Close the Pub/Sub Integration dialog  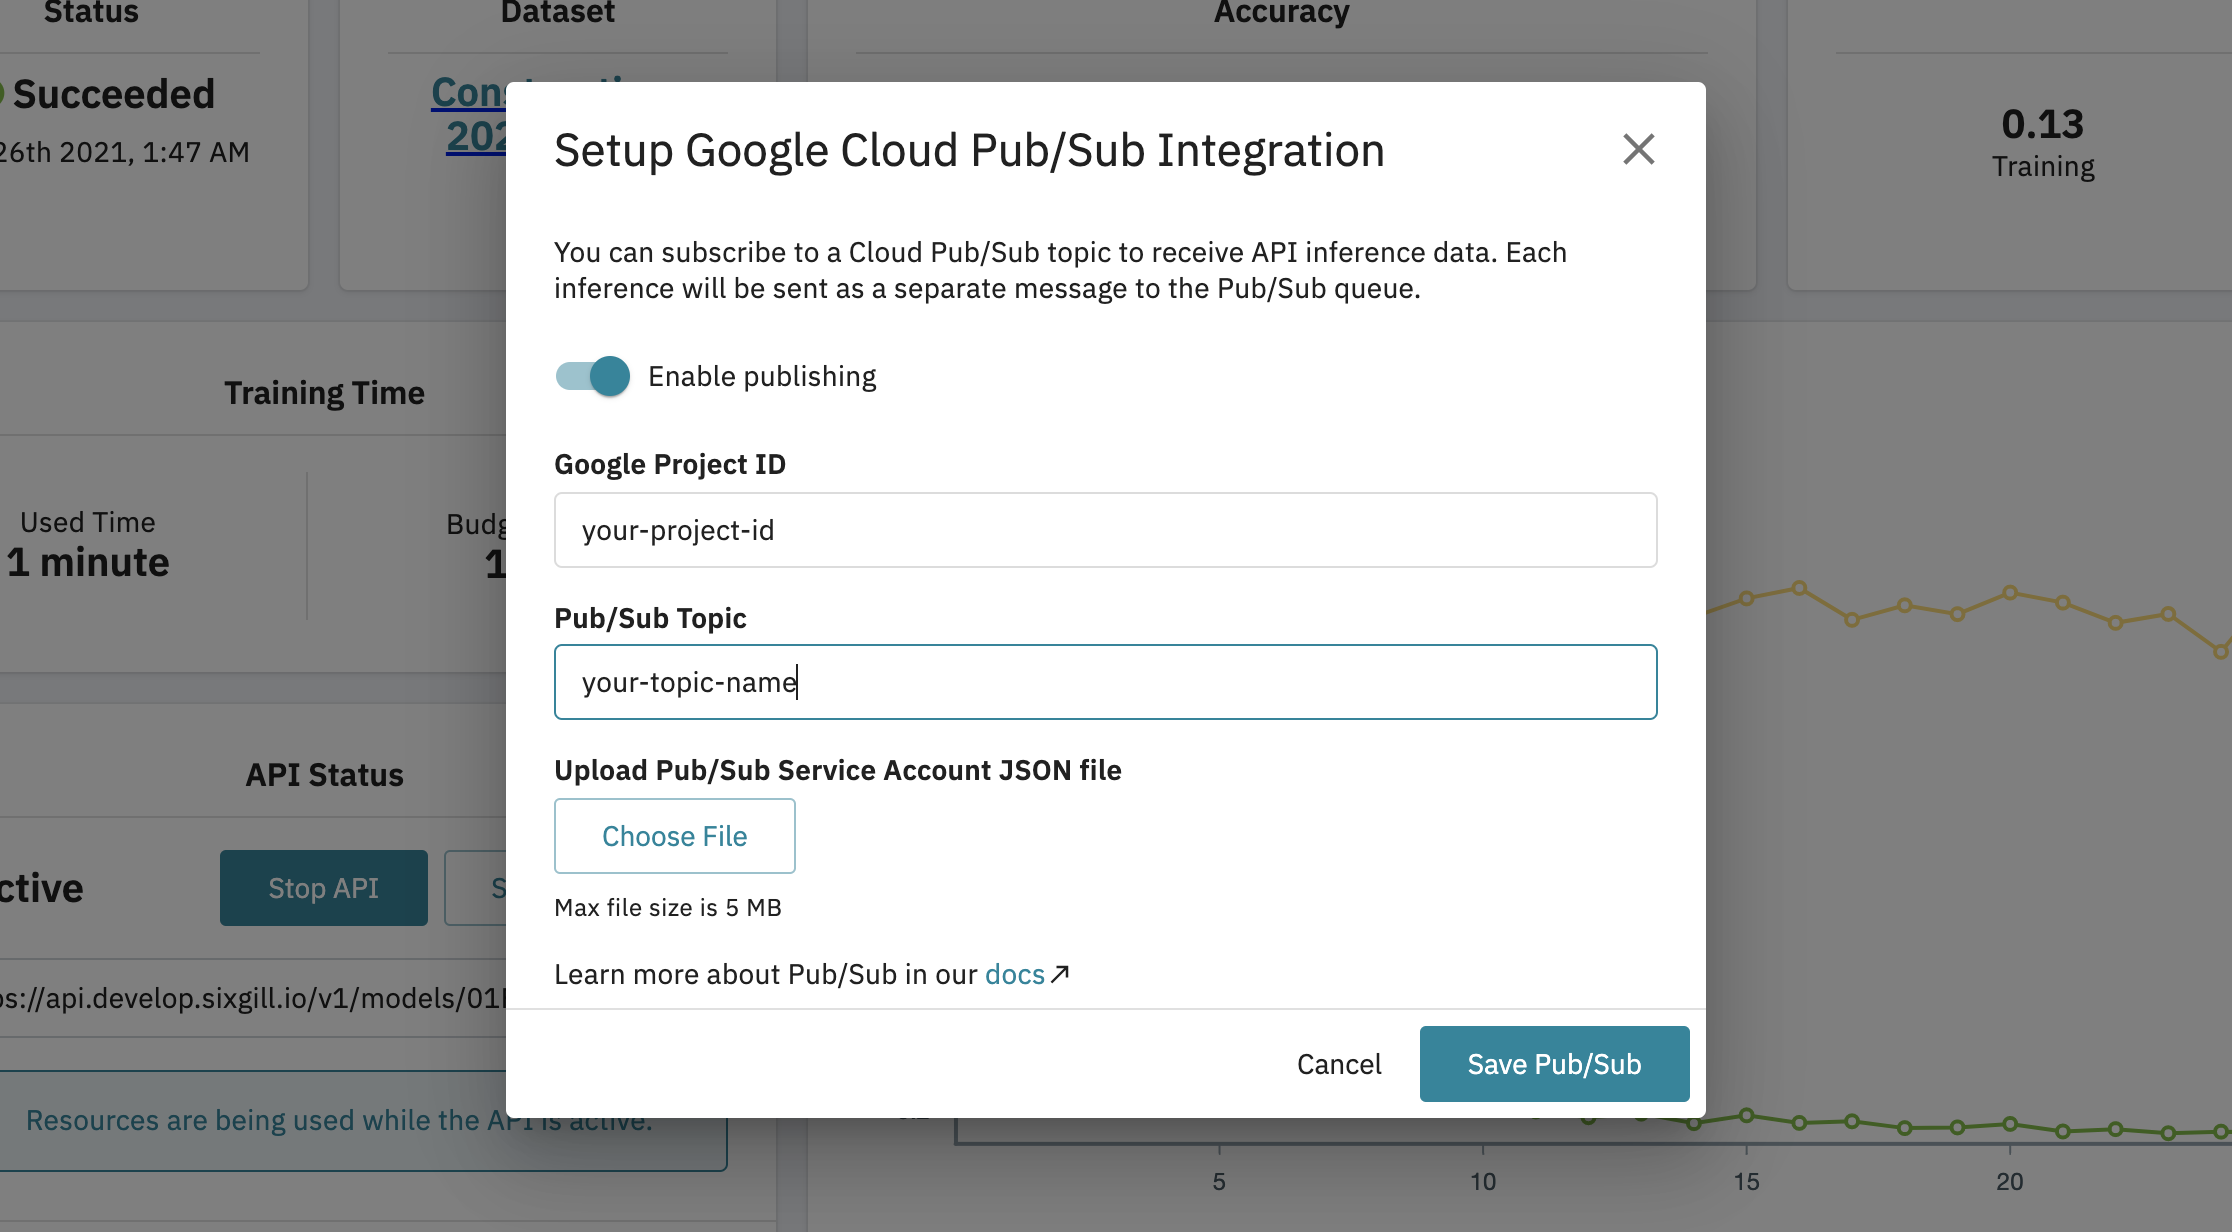pyautogui.click(x=1638, y=150)
